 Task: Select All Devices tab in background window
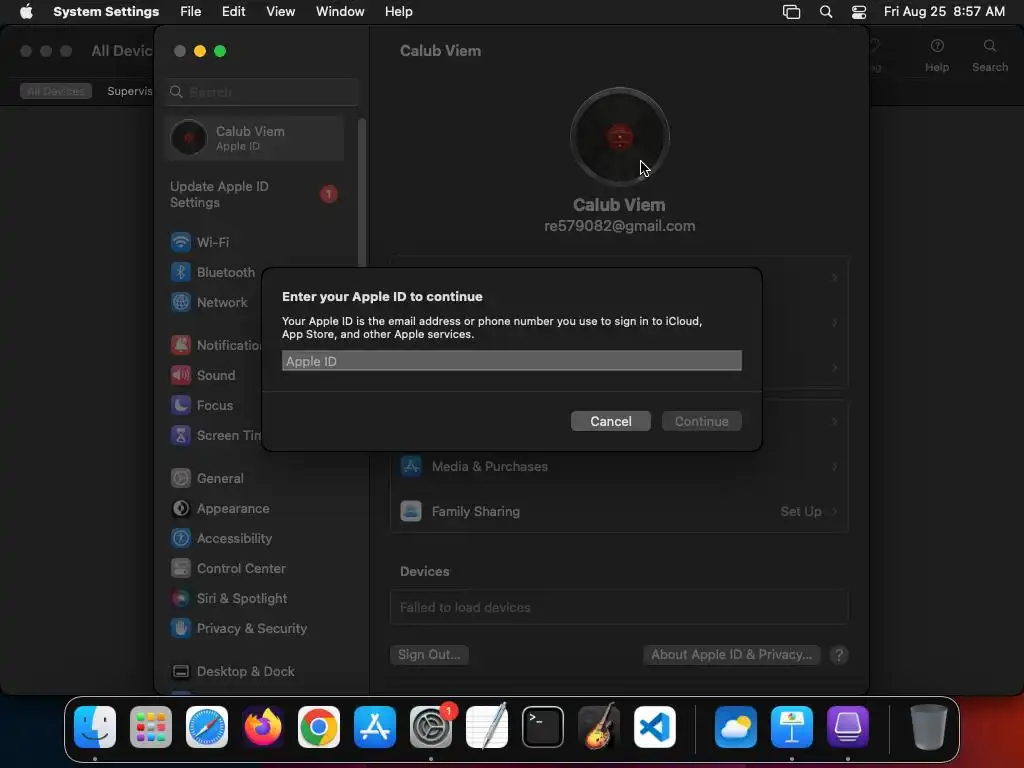click(x=56, y=91)
